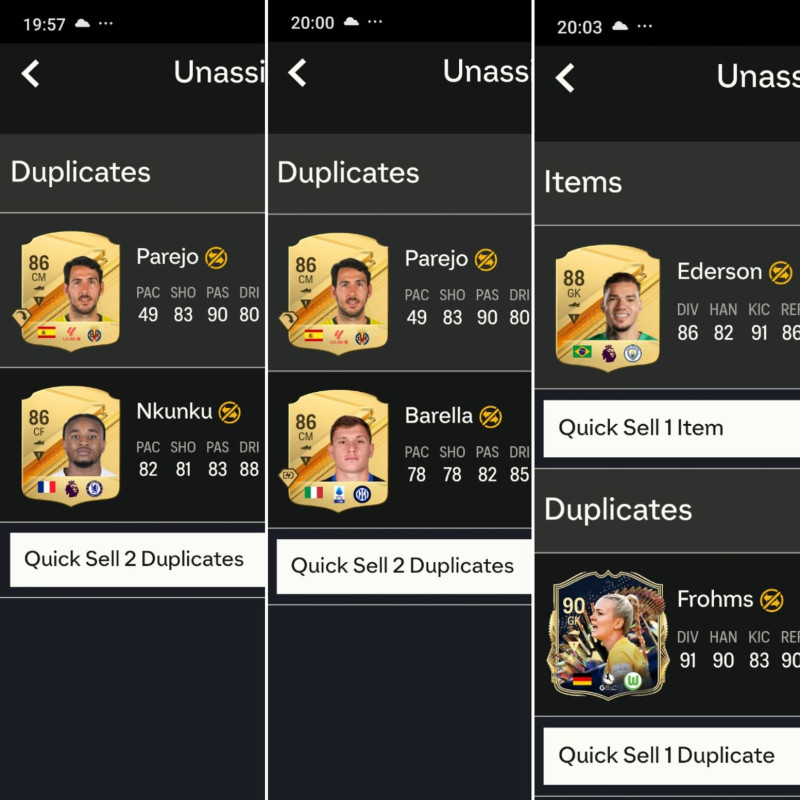Tap cloud status icon beside 20:03 time
This screenshot has height=800, width=800.
pos(620,26)
